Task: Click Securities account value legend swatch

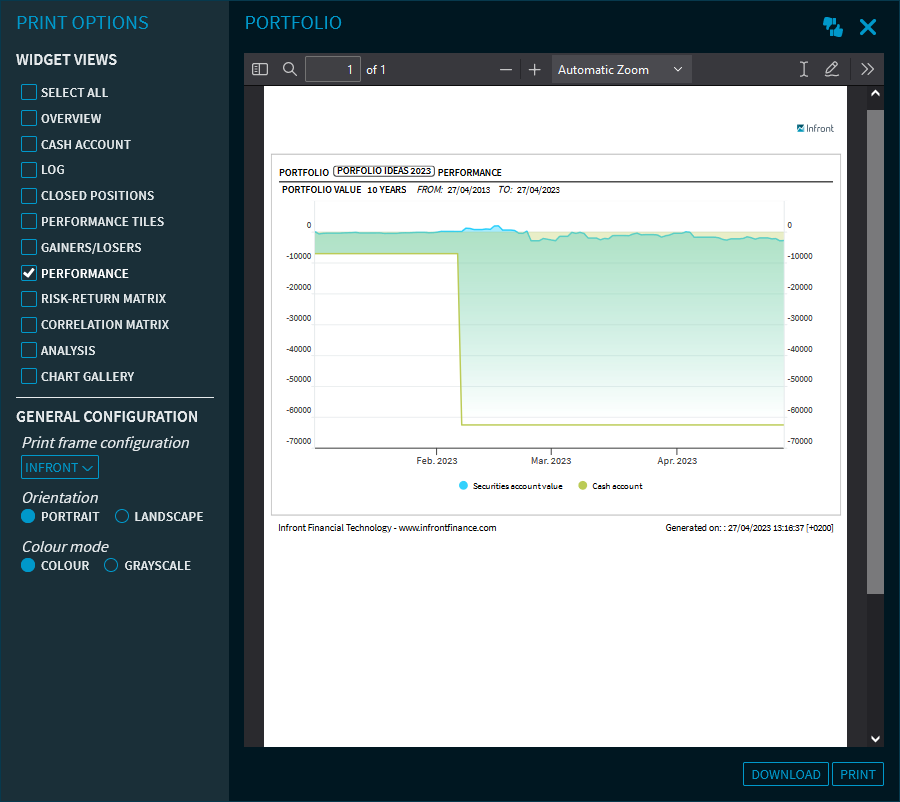Action: (464, 486)
